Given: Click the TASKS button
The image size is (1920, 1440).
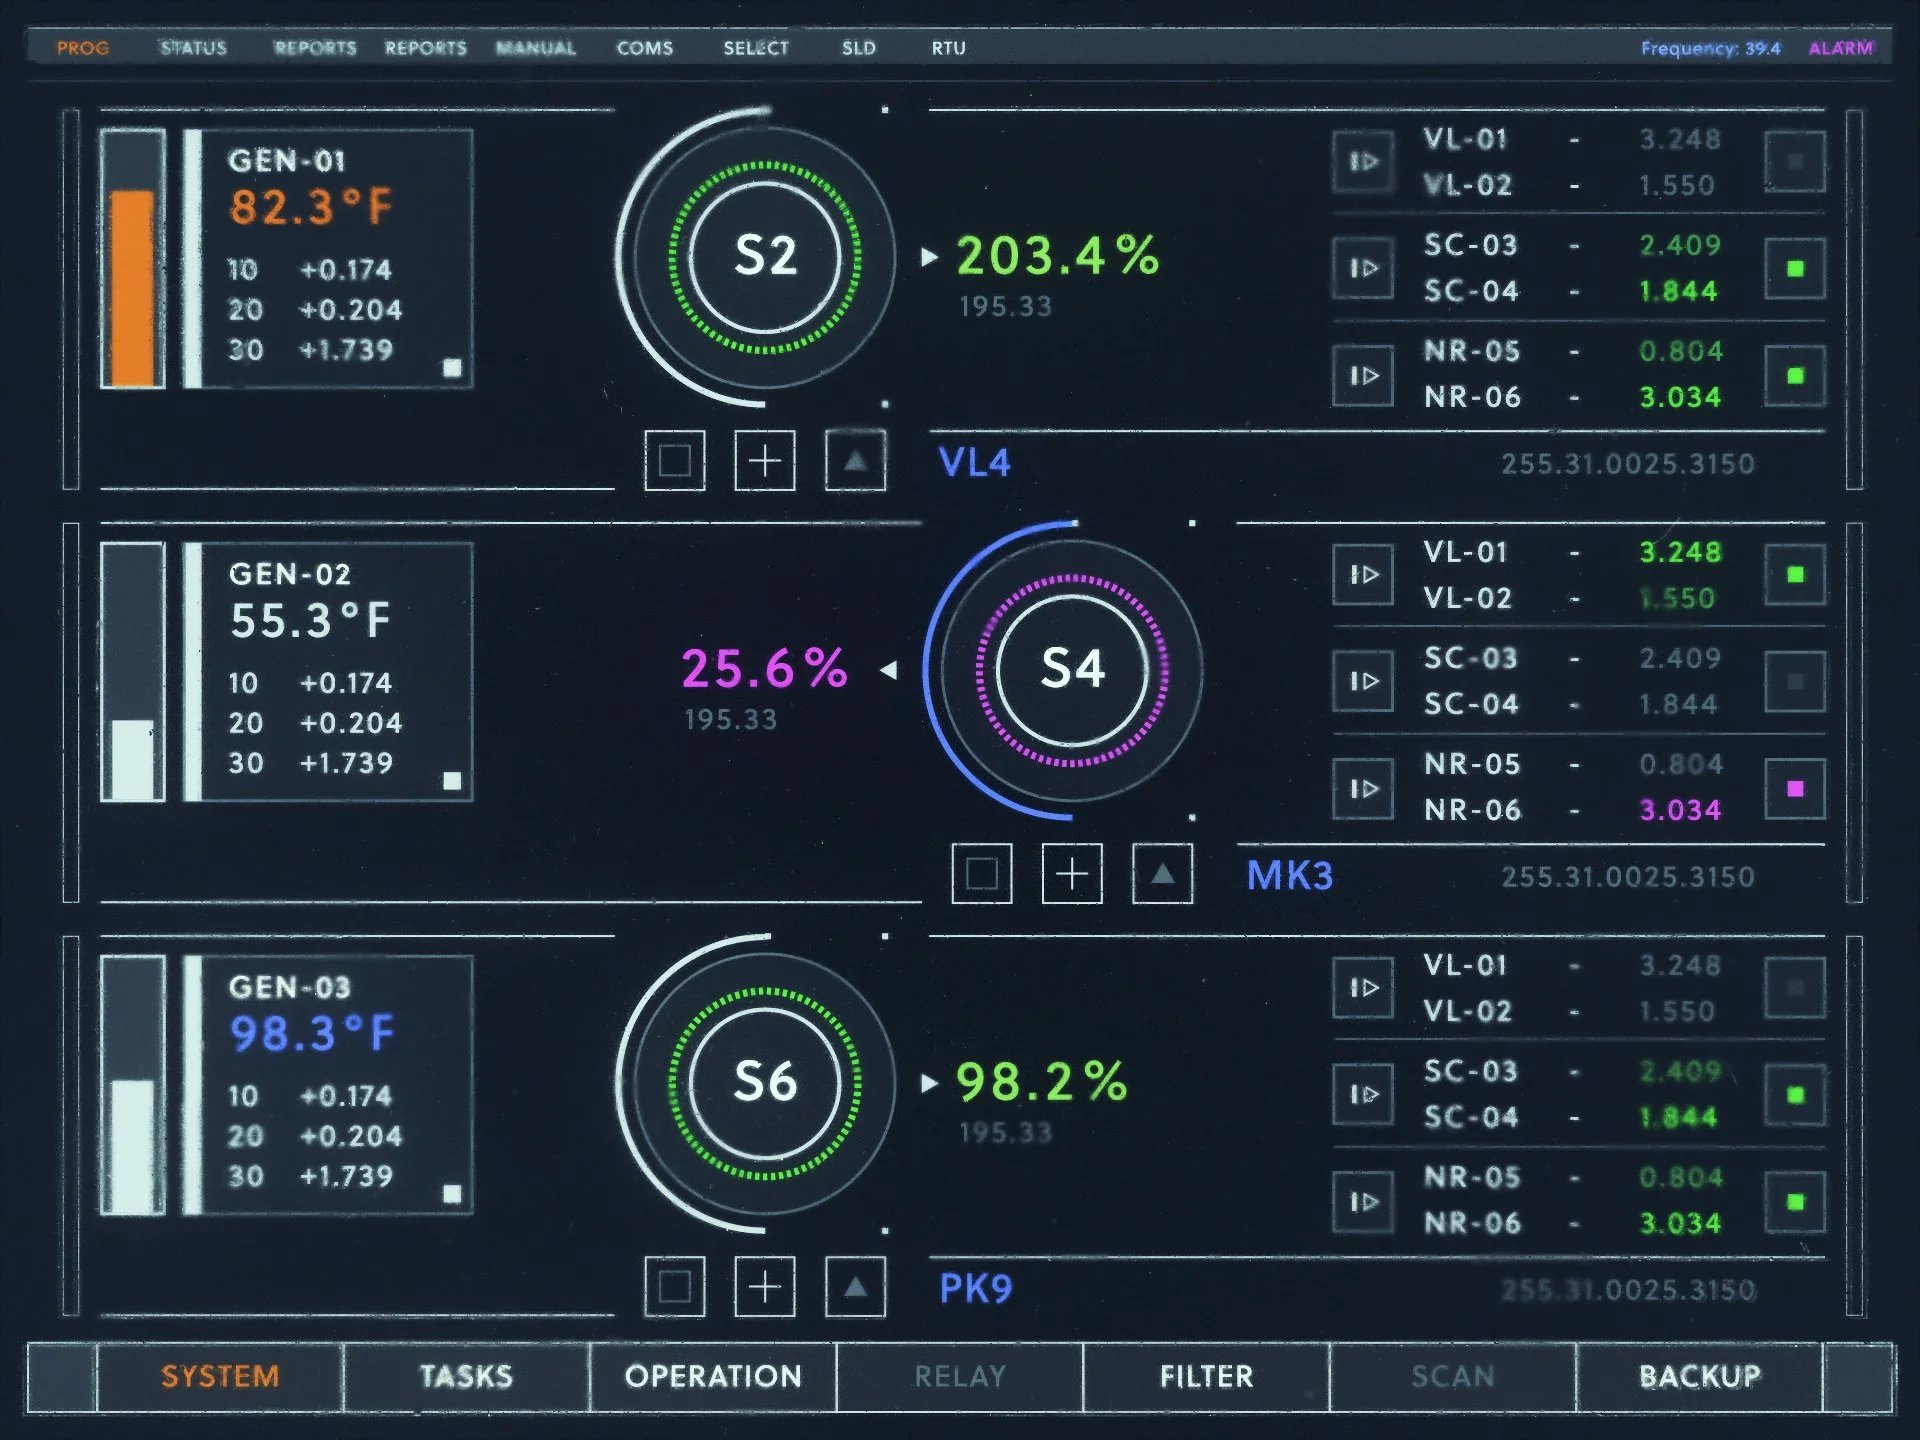Looking at the screenshot, I should 466,1377.
